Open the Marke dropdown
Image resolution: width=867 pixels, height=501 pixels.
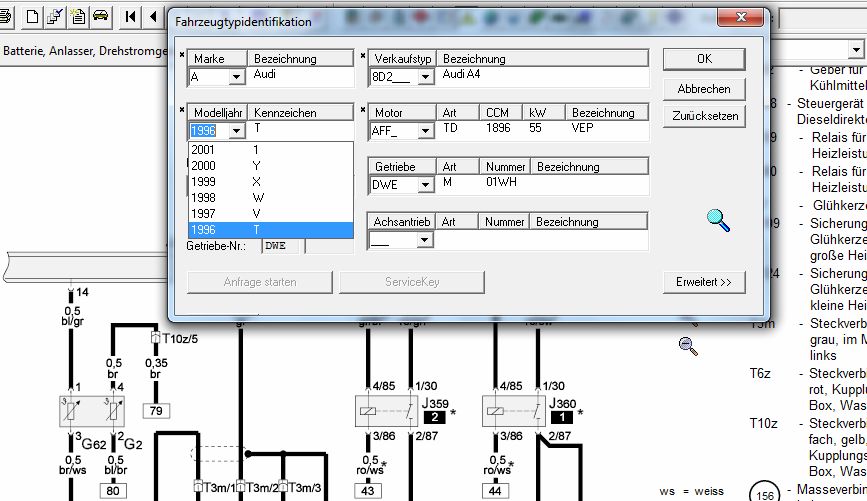pyautogui.click(x=236, y=77)
